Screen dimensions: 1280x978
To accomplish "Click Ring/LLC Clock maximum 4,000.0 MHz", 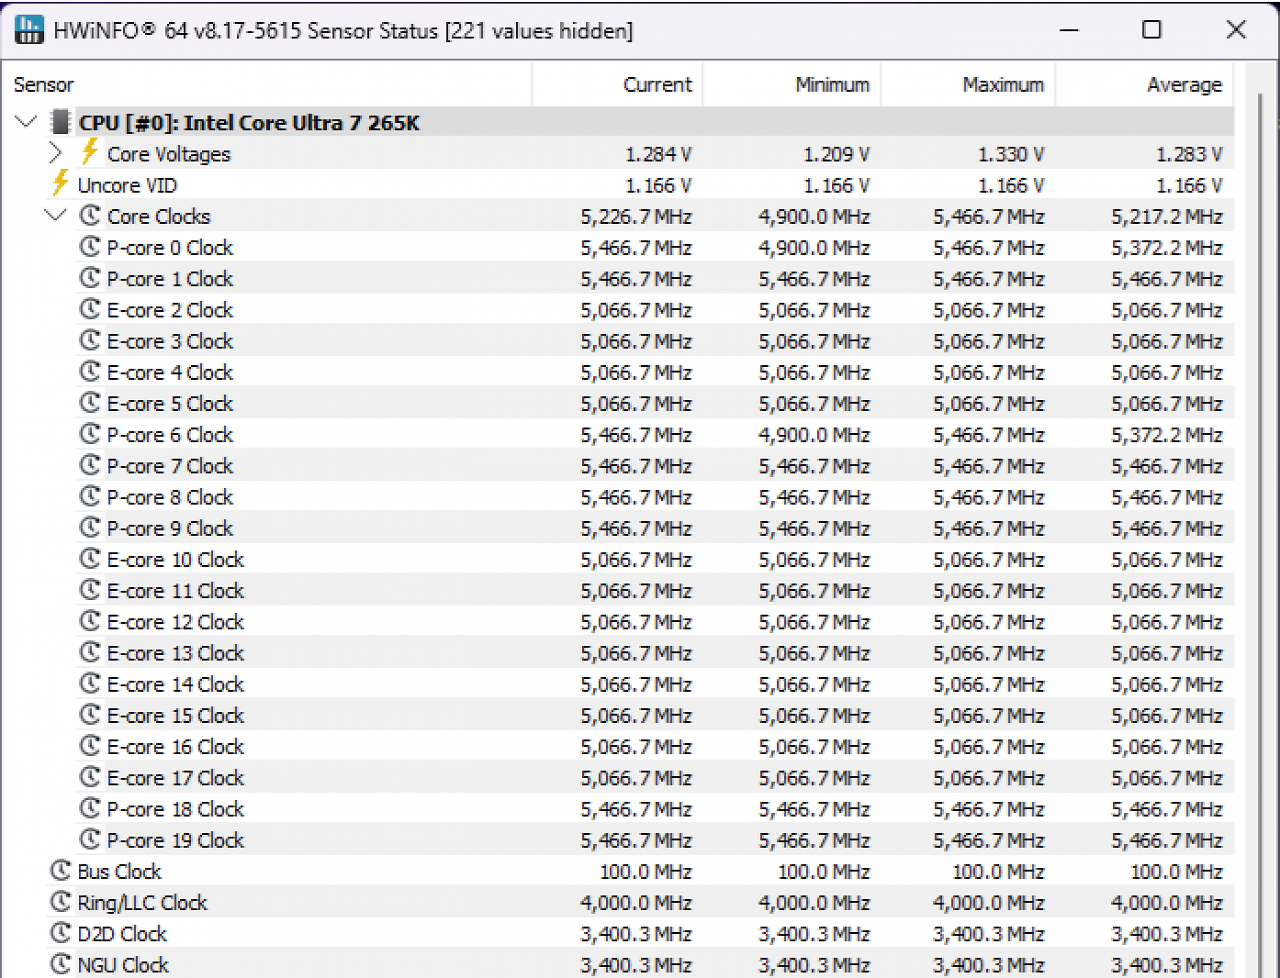I will point(989,902).
